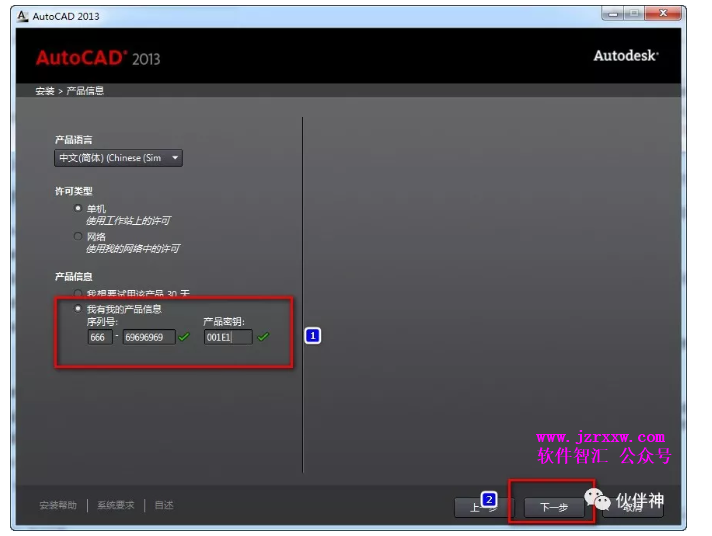
Task: Click the 序列号 label
Action: click(102, 322)
